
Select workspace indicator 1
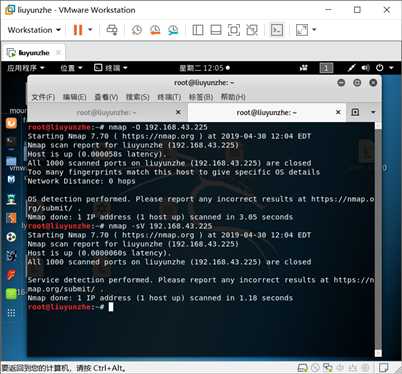pyautogui.click(x=326, y=68)
